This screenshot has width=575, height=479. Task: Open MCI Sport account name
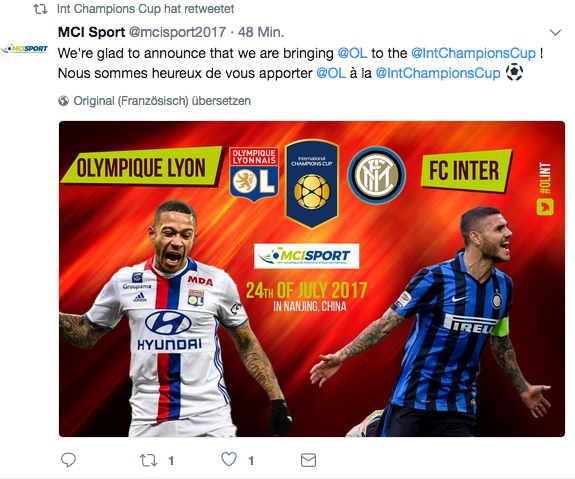pyautogui.click(x=91, y=32)
